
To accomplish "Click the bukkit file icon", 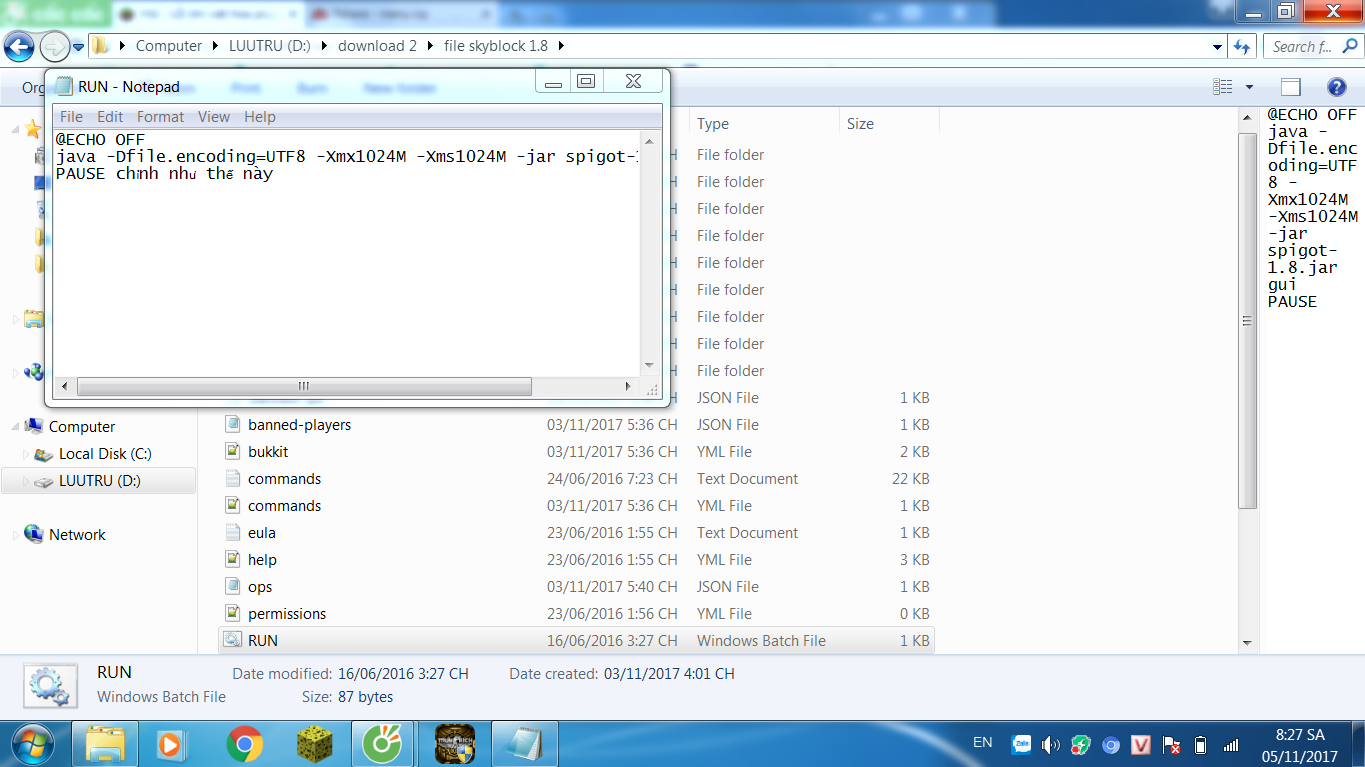I will [x=233, y=452].
